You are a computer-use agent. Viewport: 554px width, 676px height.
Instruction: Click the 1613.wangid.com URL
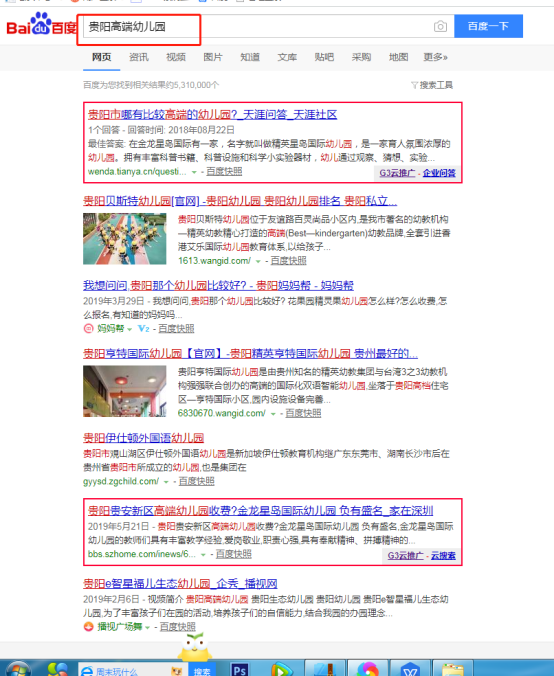[x=214, y=261]
